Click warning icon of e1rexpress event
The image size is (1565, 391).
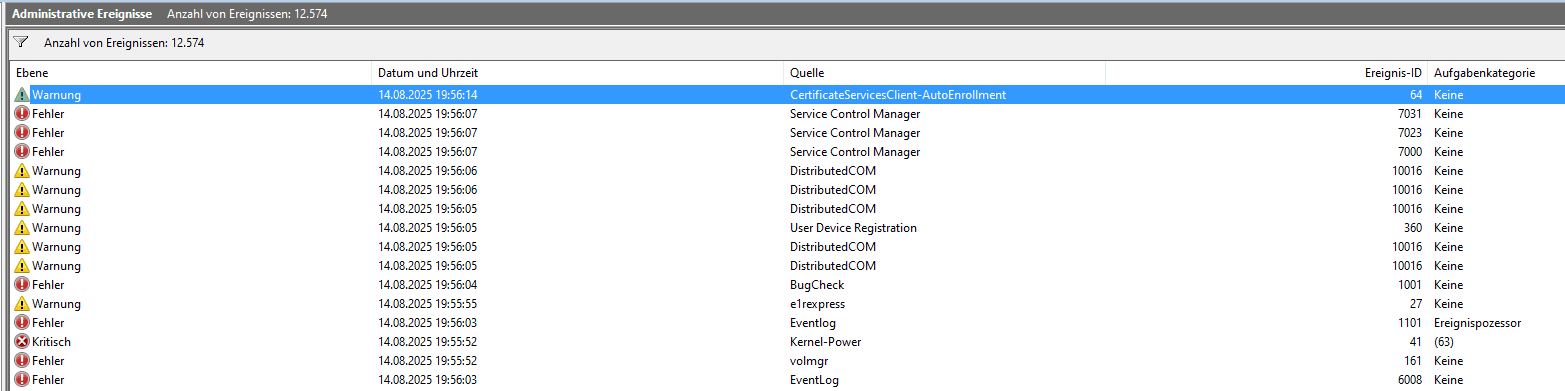pos(22,304)
